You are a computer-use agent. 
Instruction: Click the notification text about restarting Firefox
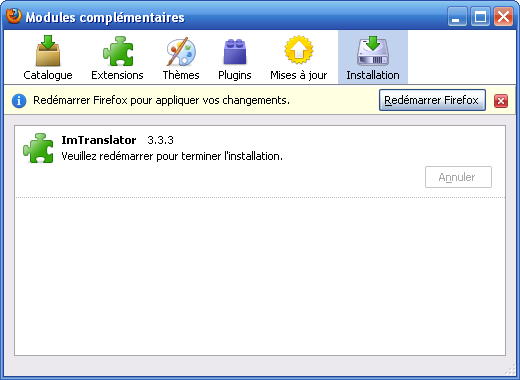(x=161, y=100)
